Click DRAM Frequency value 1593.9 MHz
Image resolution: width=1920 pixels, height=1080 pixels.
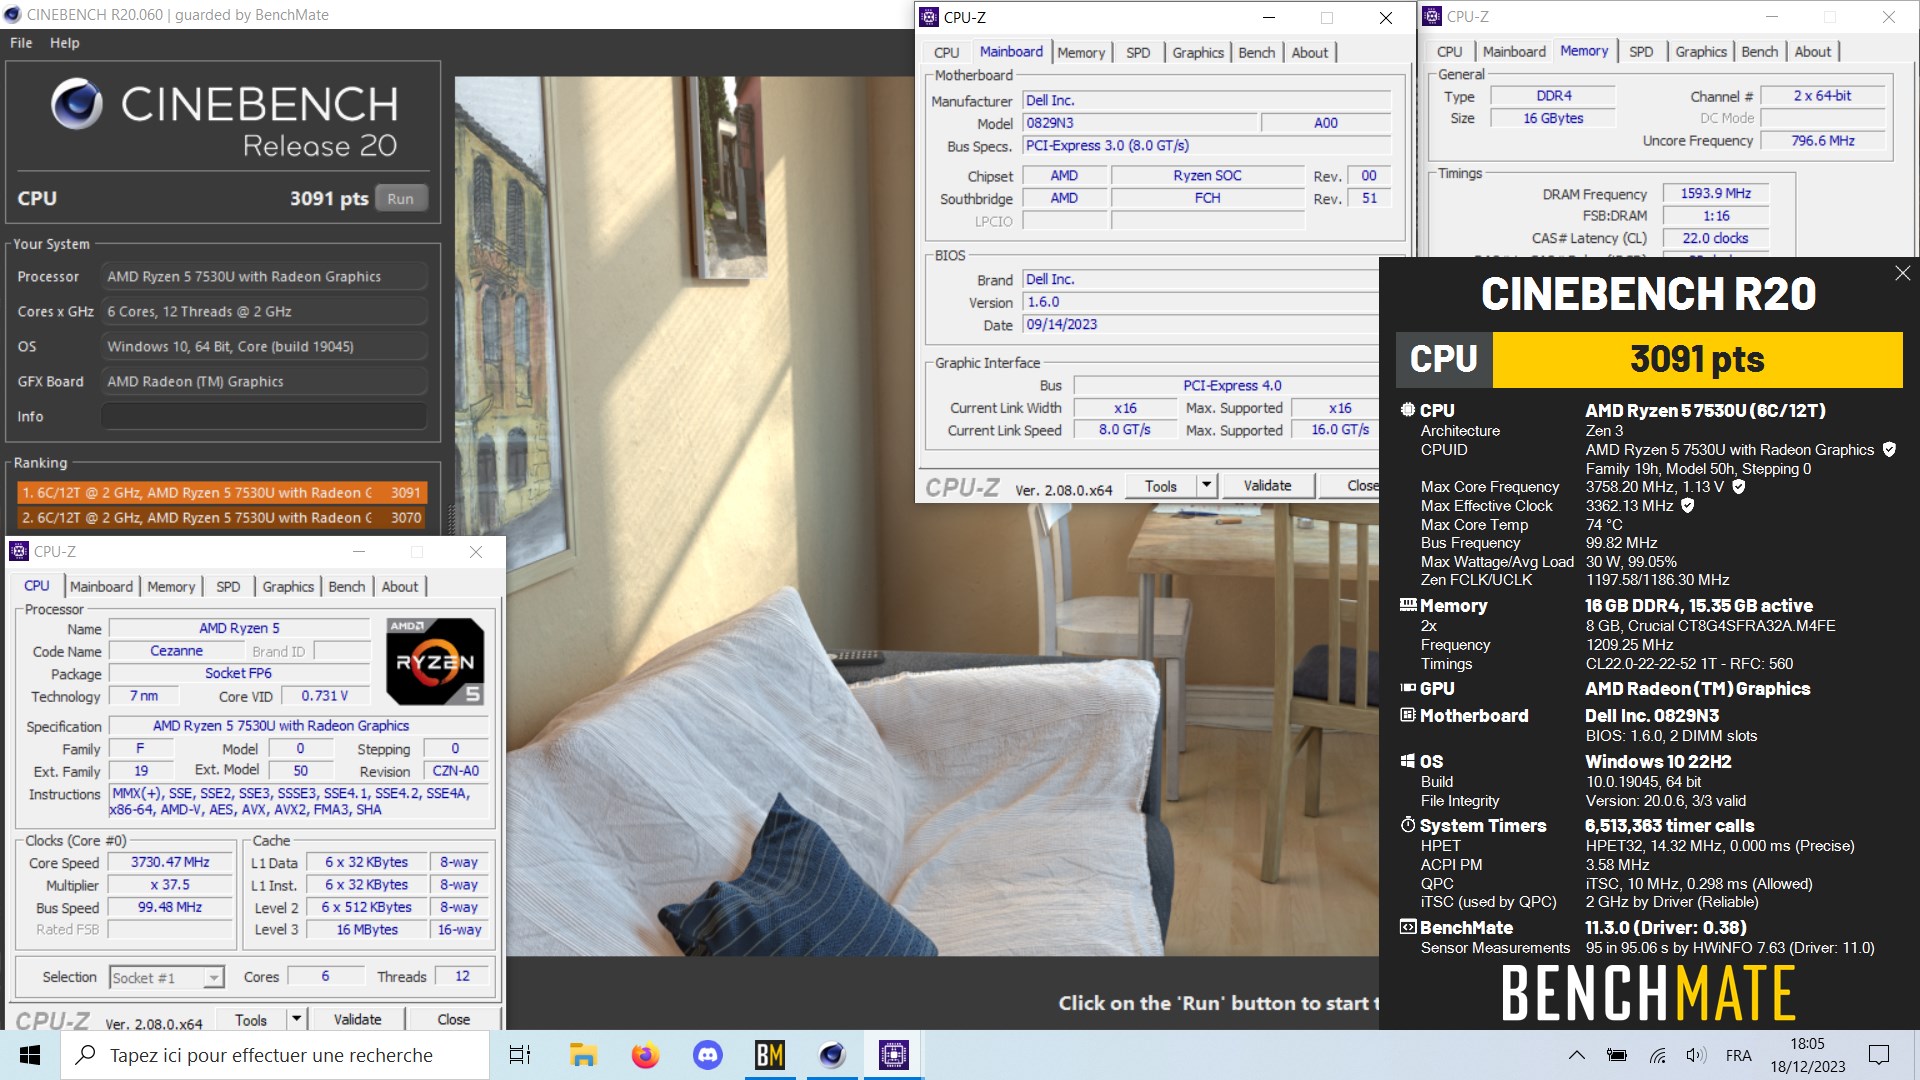click(x=1716, y=193)
